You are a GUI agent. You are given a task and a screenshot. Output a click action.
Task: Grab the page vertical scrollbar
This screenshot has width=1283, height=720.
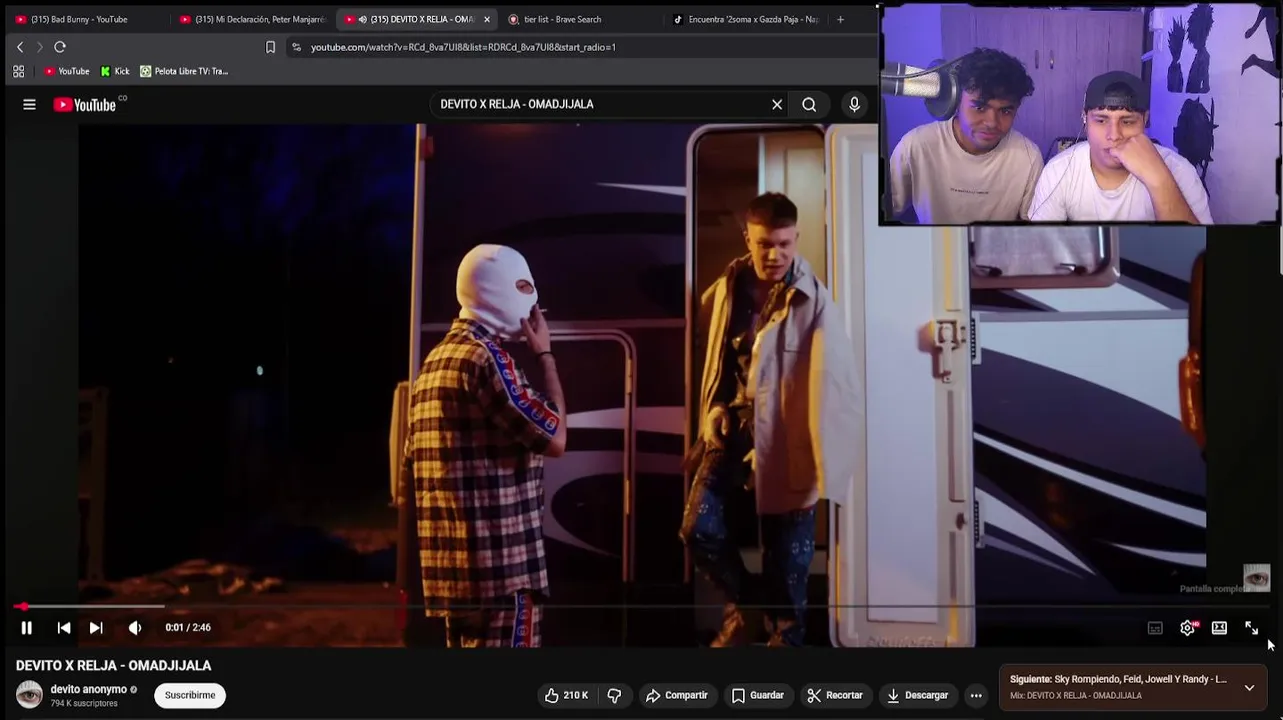click(x=1280, y=250)
